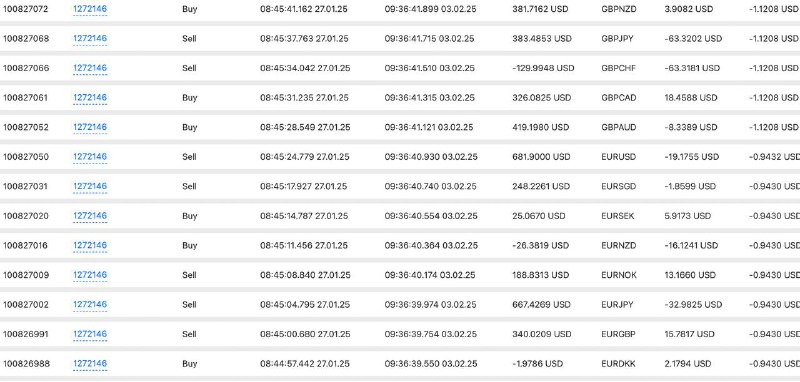Open account link 1272146 for order 100827009
800x382 pixels.
[x=90, y=275]
